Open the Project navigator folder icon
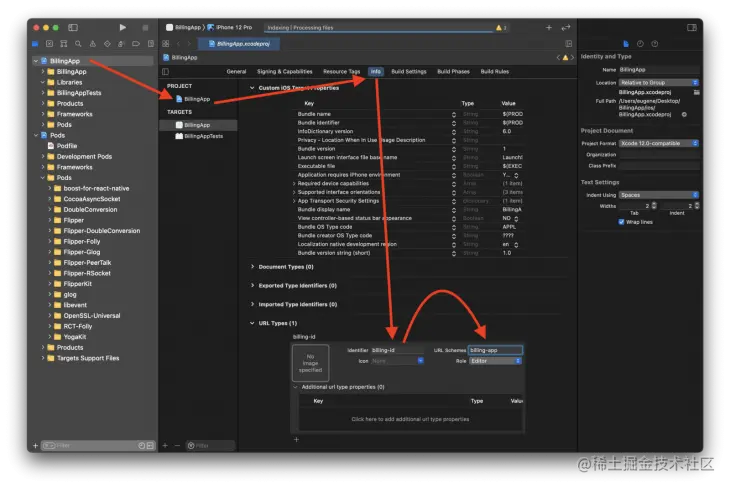Viewport: 730px width, 488px height. click(35, 44)
